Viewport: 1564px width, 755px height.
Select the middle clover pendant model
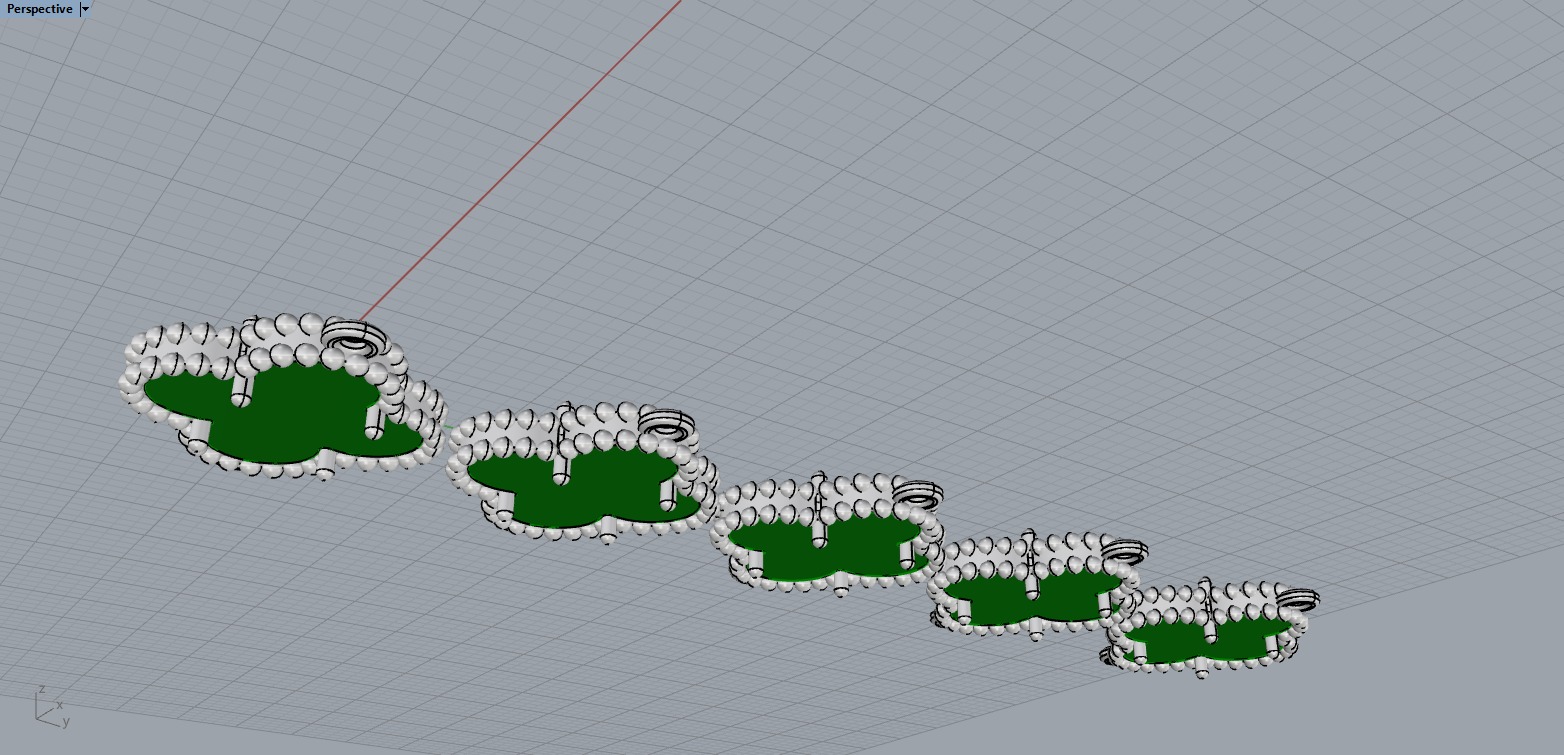click(827, 536)
